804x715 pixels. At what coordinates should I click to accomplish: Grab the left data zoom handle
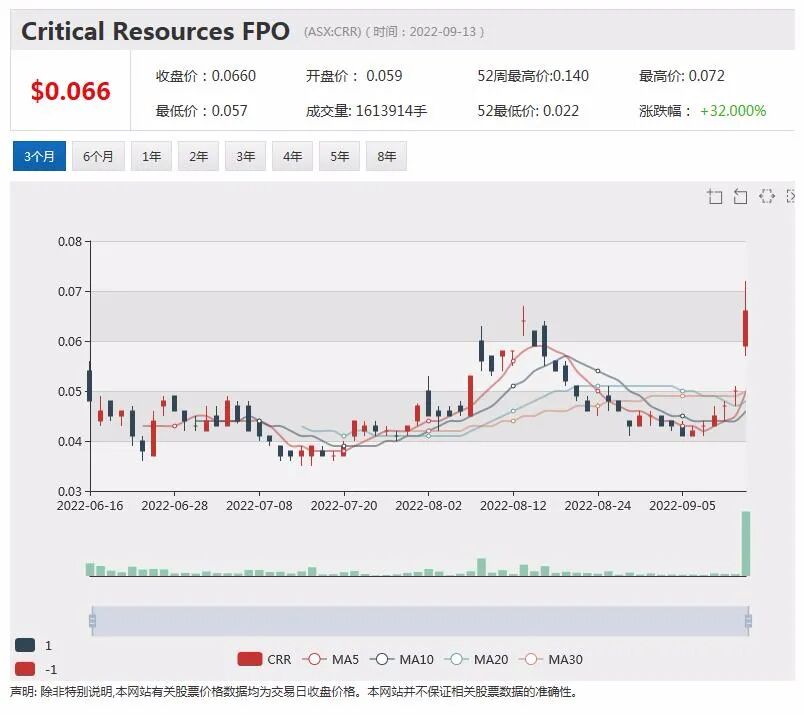click(92, 621)
